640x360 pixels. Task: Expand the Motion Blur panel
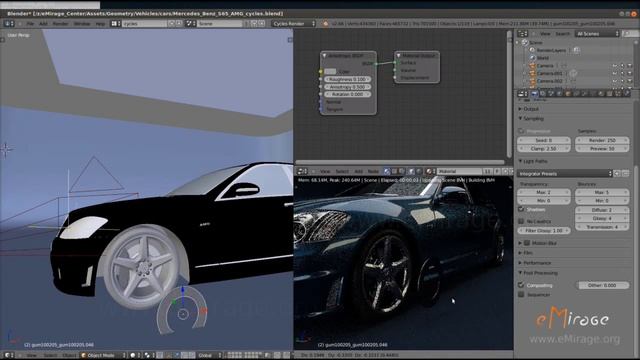coord(520,243)
